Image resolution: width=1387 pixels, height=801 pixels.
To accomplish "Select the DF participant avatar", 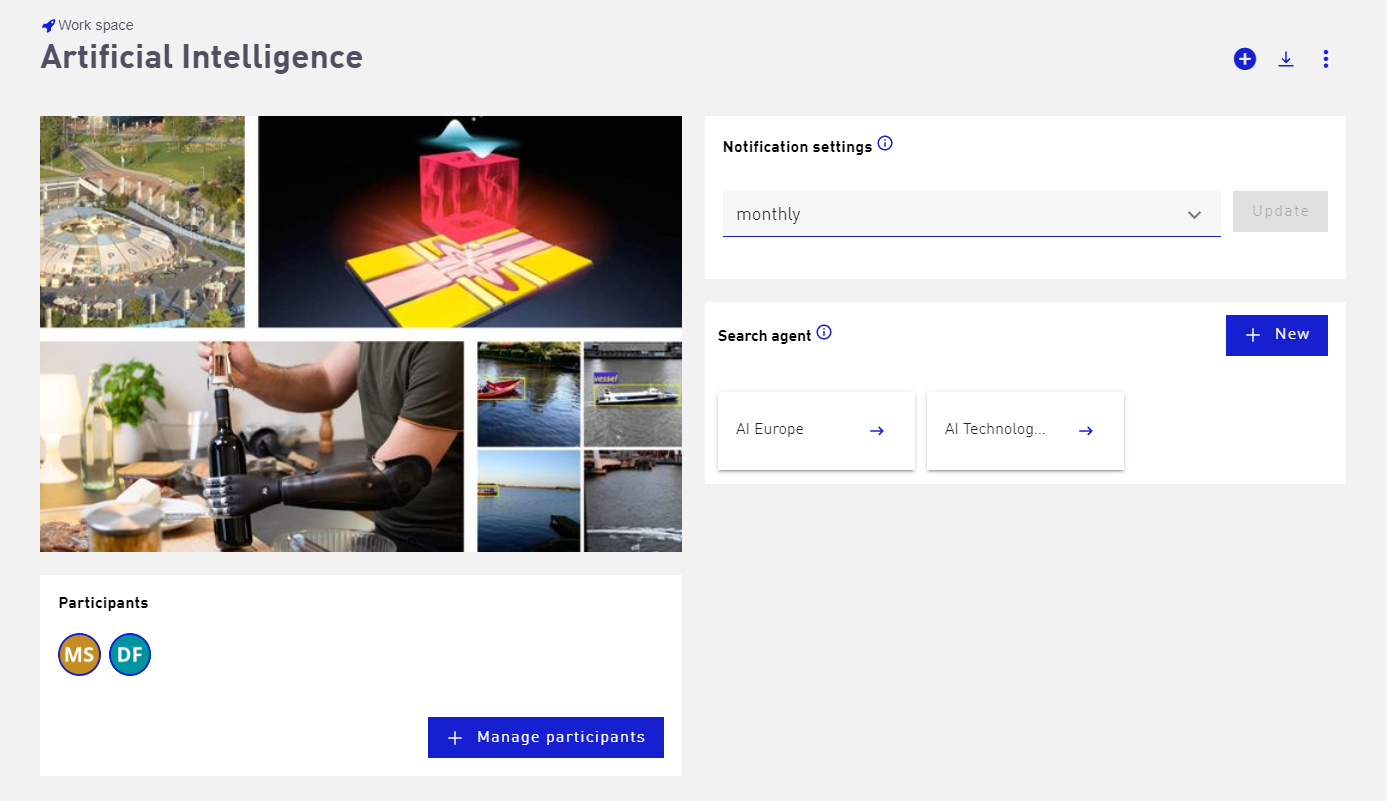I will 130,655.
